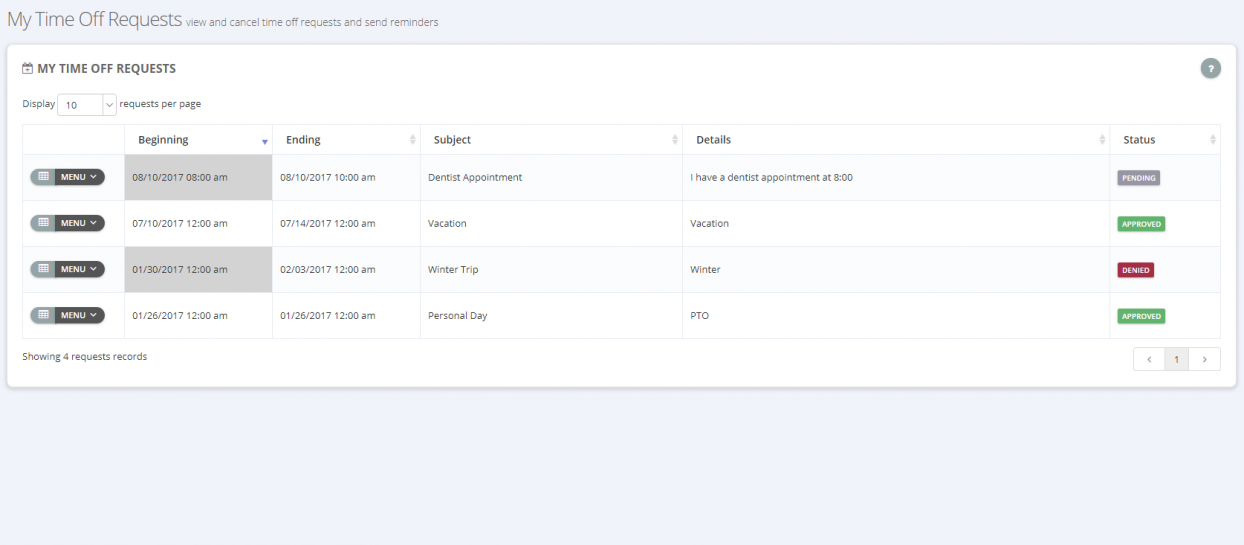
Task: Open MENU dropdown for Winter Trip
Action: pyautogui.click(x=80, y=269)
